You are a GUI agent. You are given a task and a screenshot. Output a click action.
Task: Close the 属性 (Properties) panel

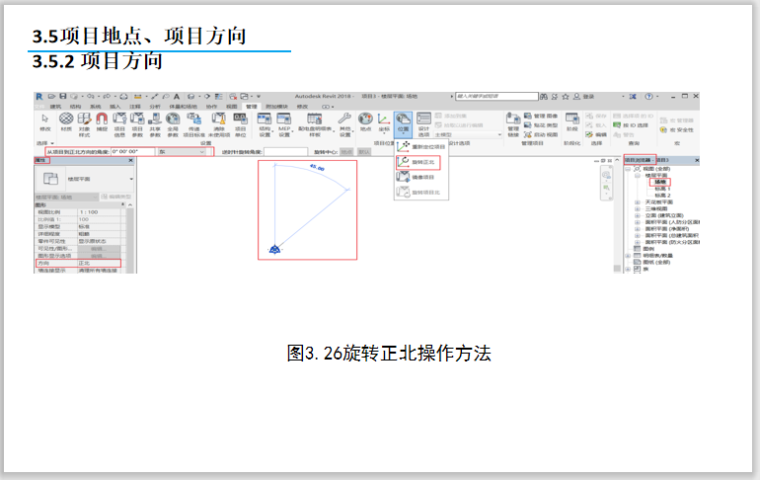[130, 160]
